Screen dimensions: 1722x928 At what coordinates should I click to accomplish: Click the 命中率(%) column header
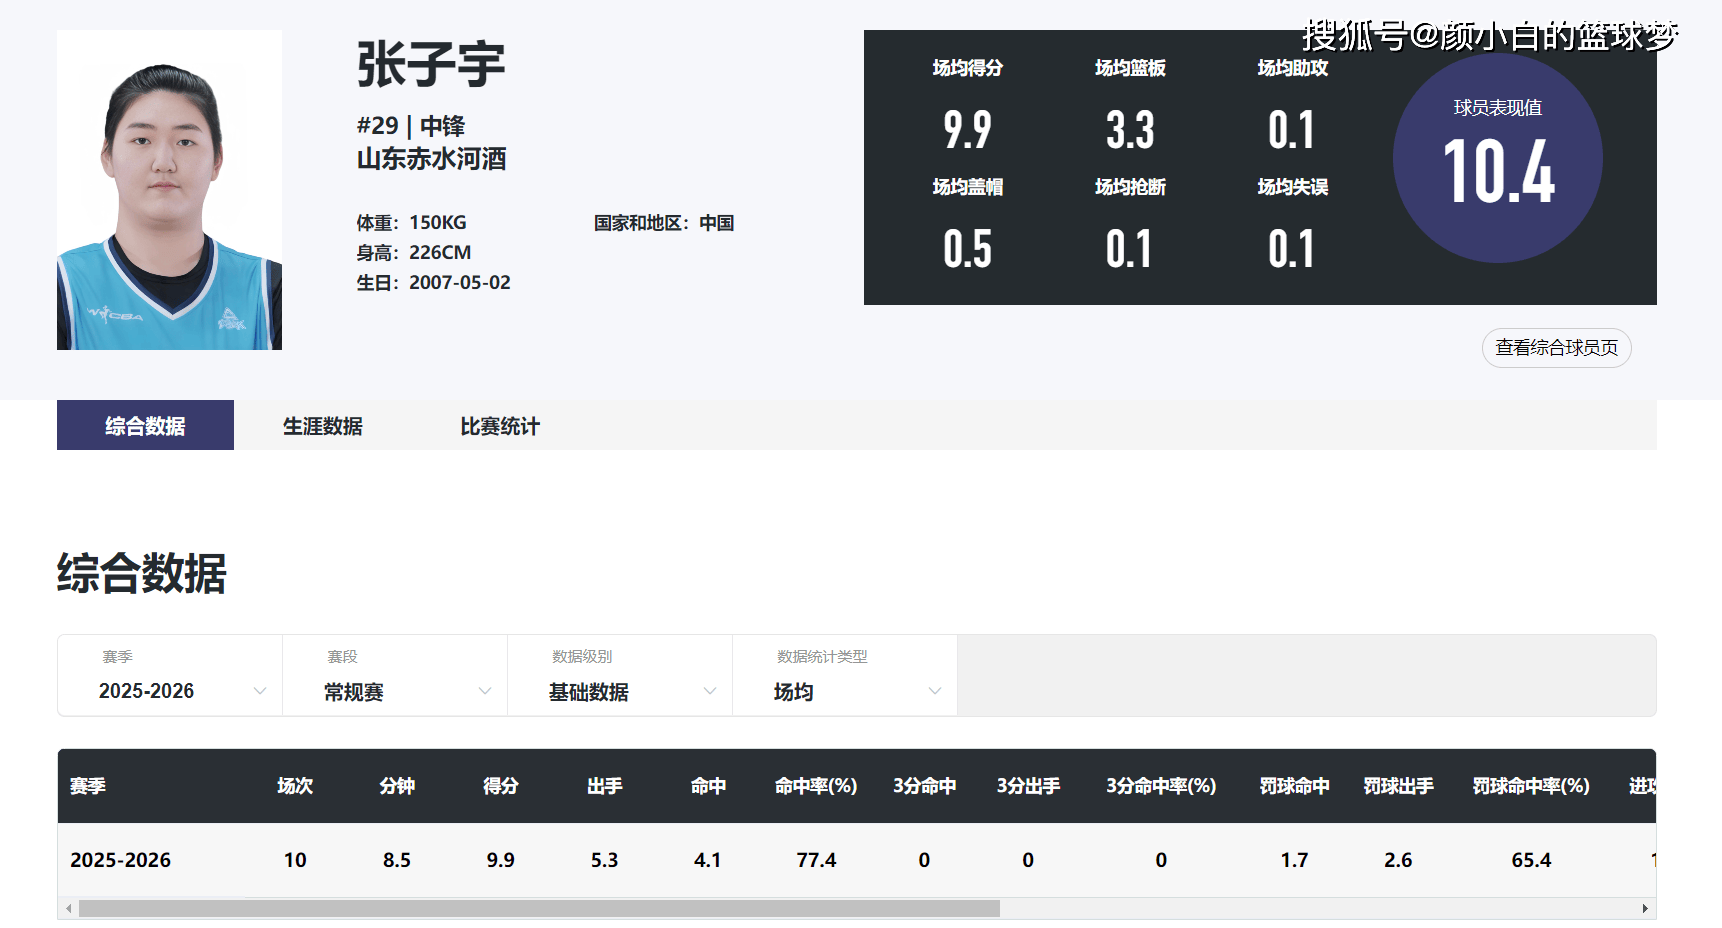pyautogui.click(x=815, y=786)
